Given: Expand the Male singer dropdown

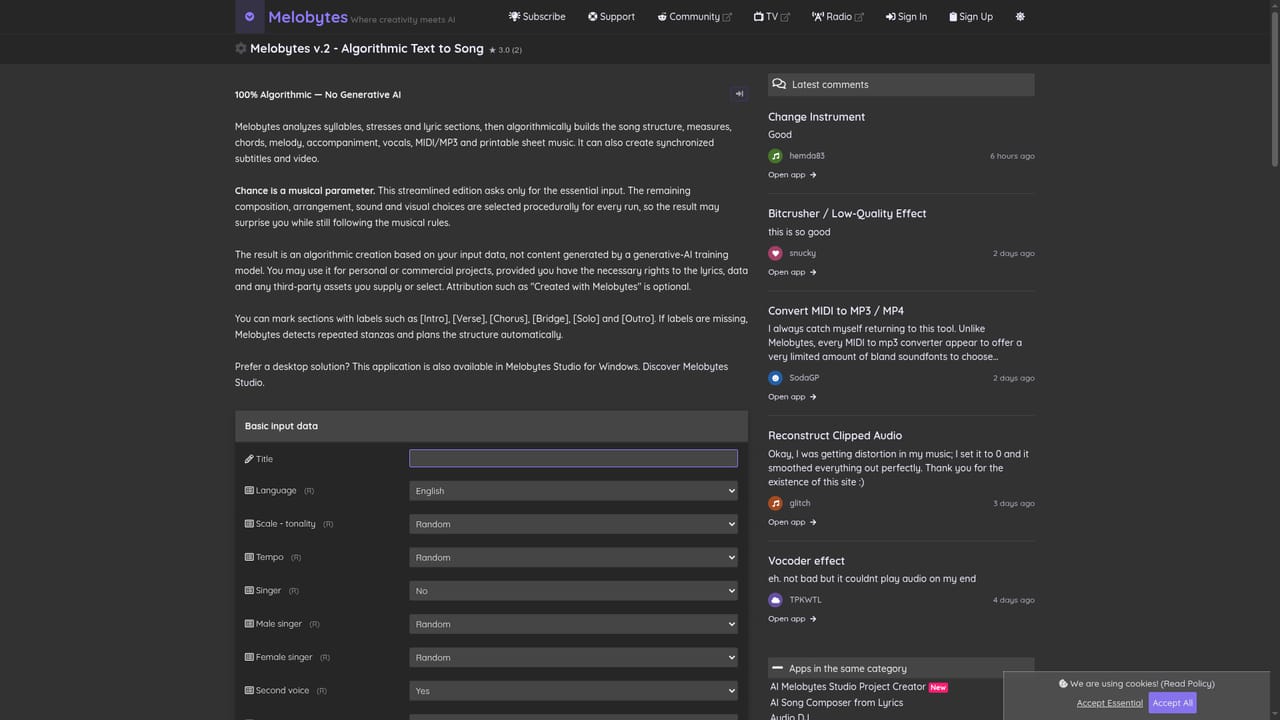Looking at the screenshot, I should point(573,624).
